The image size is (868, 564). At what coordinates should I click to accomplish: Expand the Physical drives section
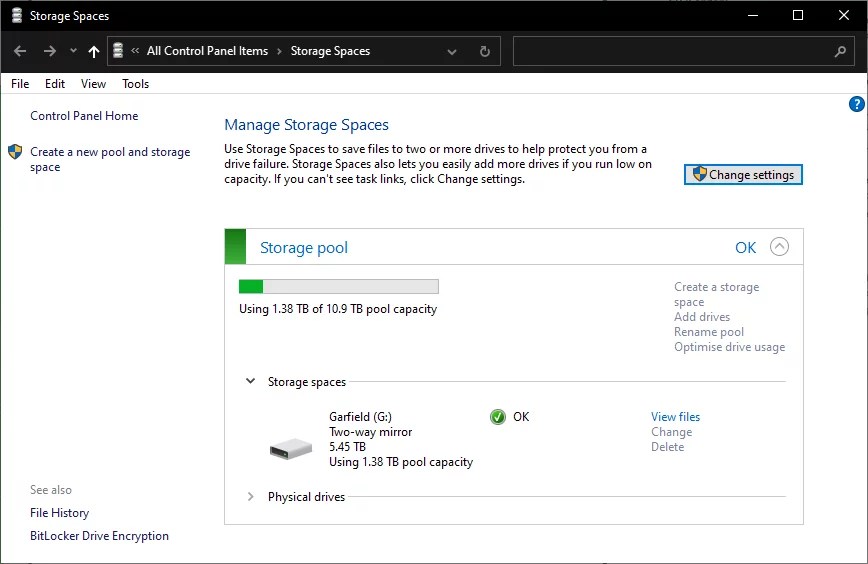click(250, 497)
